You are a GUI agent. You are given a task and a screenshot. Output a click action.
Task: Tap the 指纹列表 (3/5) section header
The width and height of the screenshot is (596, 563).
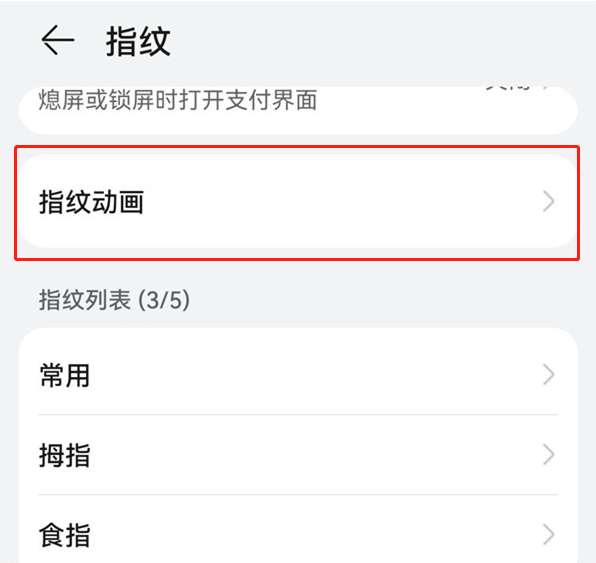(114, 300)
